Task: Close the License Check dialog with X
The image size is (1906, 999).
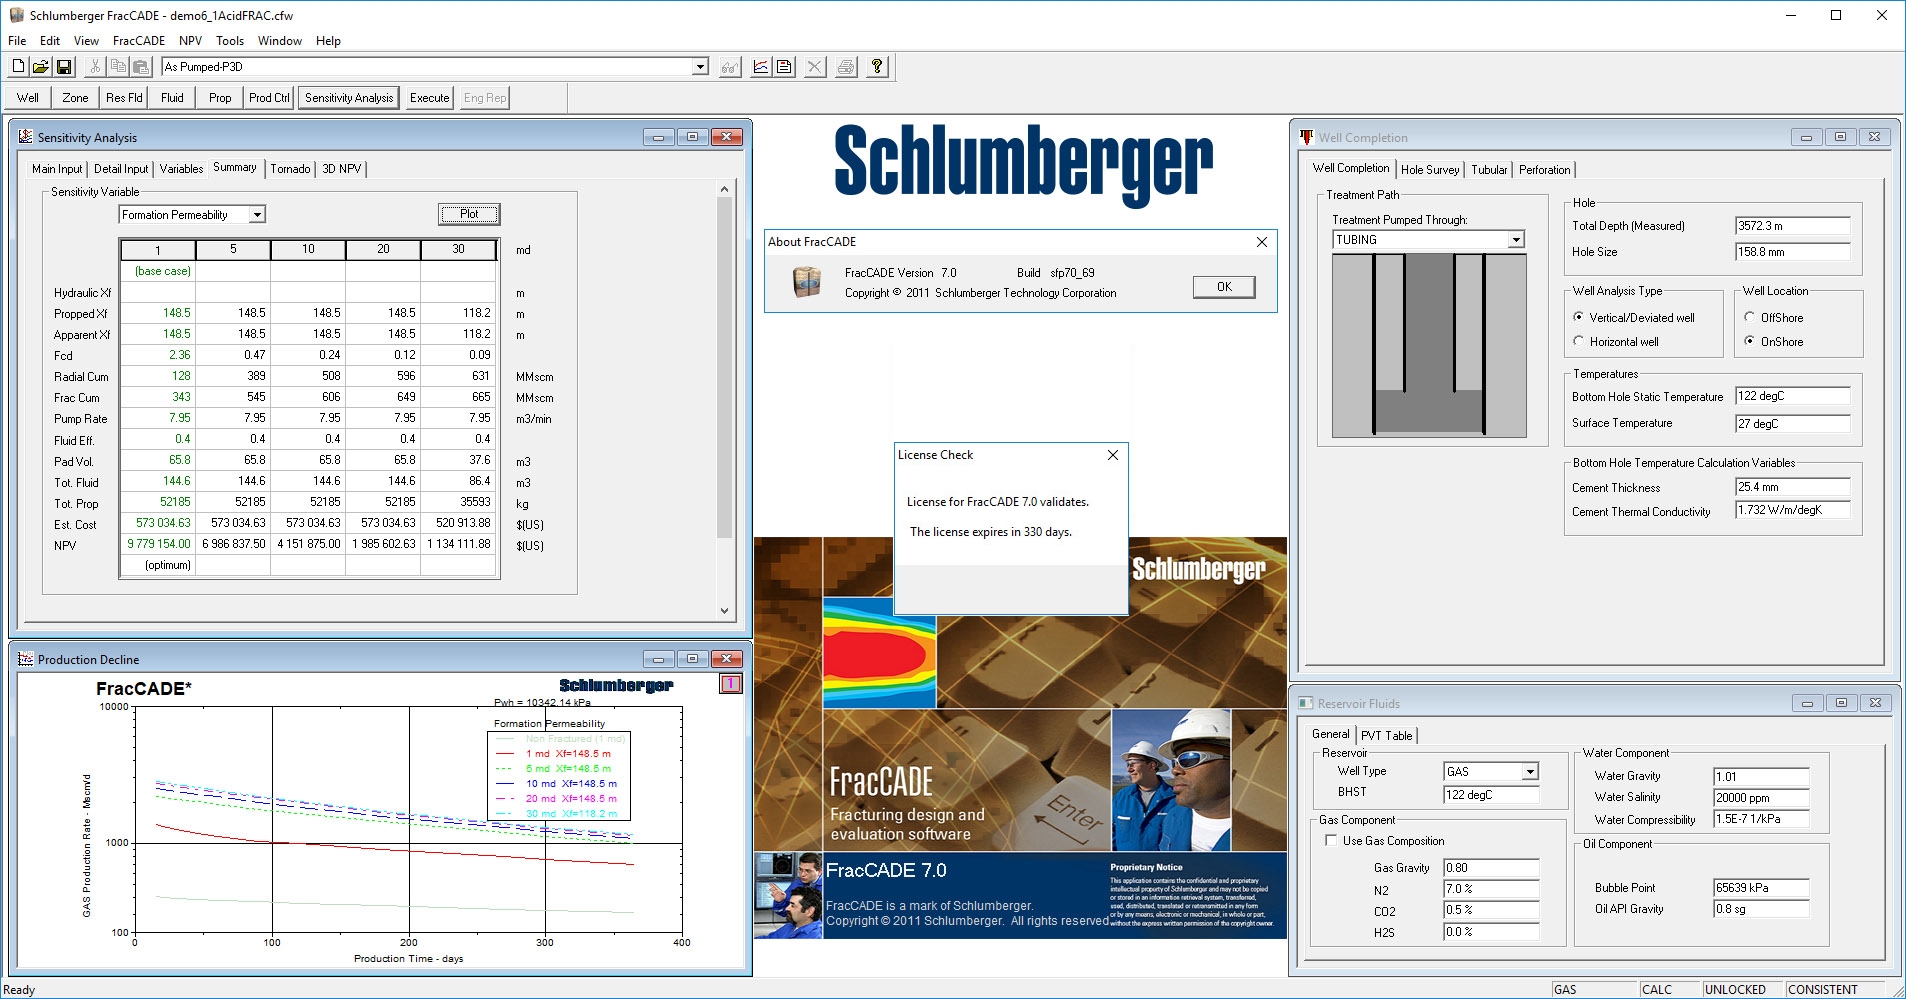Action: [1113, 455]
